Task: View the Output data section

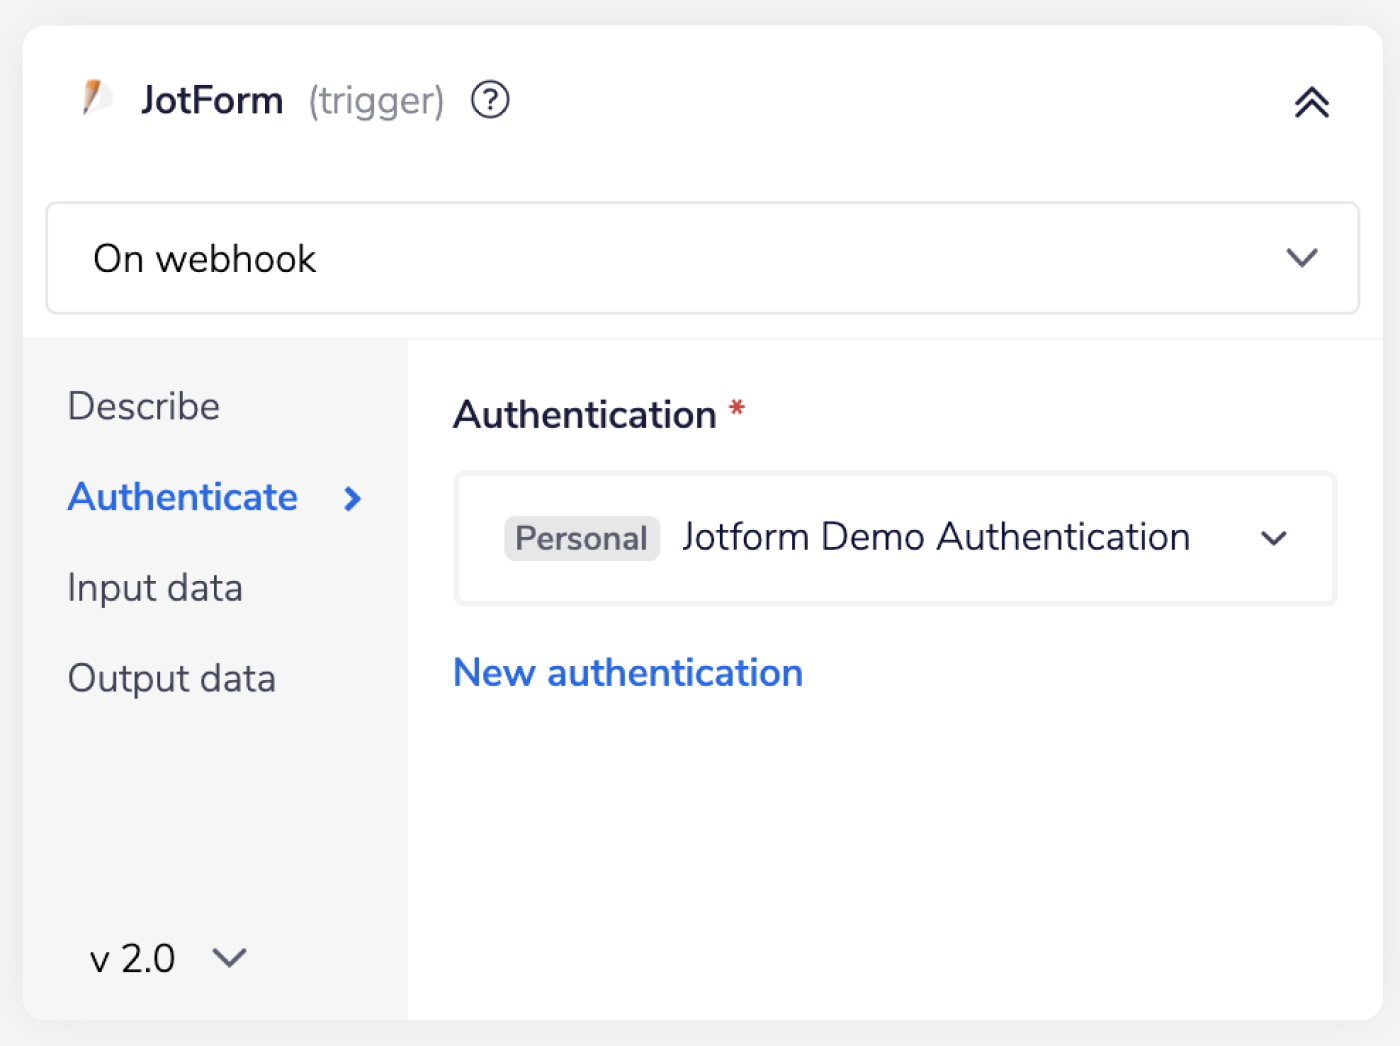Action: click(171, 678)
